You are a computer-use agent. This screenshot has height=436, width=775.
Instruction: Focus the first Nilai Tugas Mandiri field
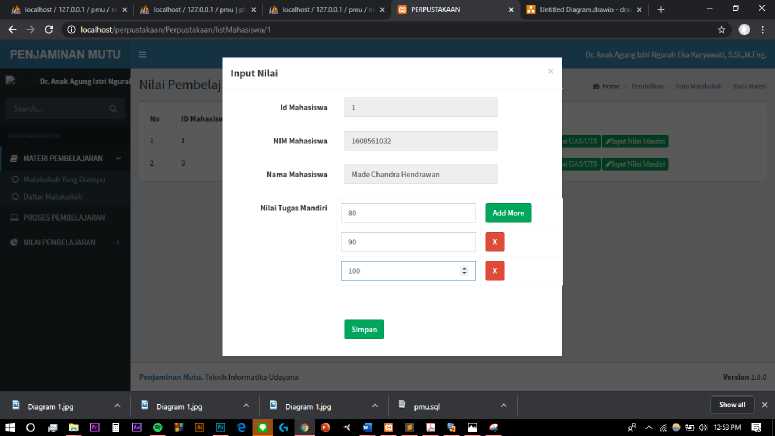[407, 213]
